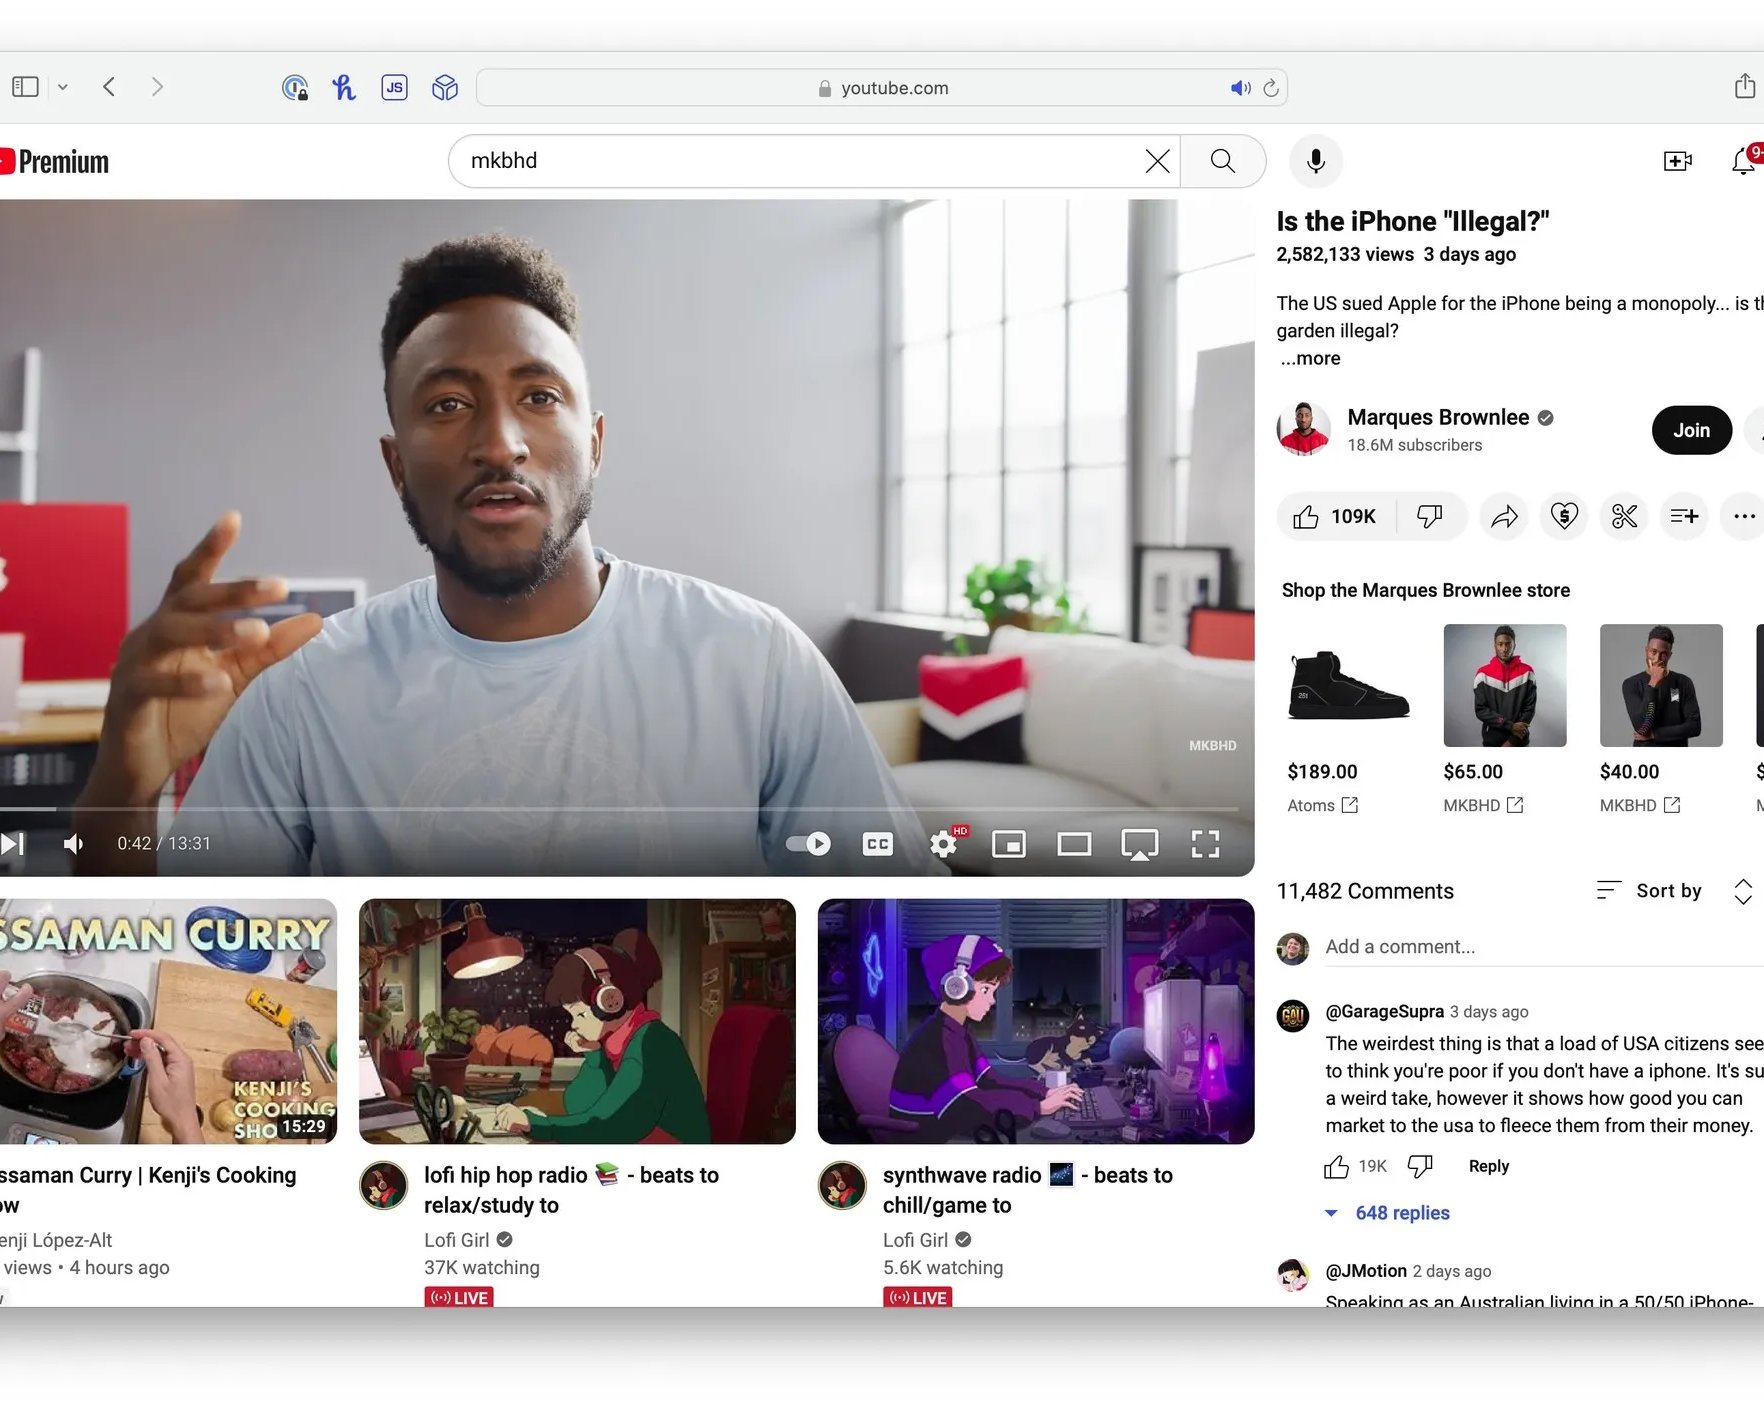Seek along the video progress bar
1764x1408 pixels.
pyautogui.click(x=620, y=808)
